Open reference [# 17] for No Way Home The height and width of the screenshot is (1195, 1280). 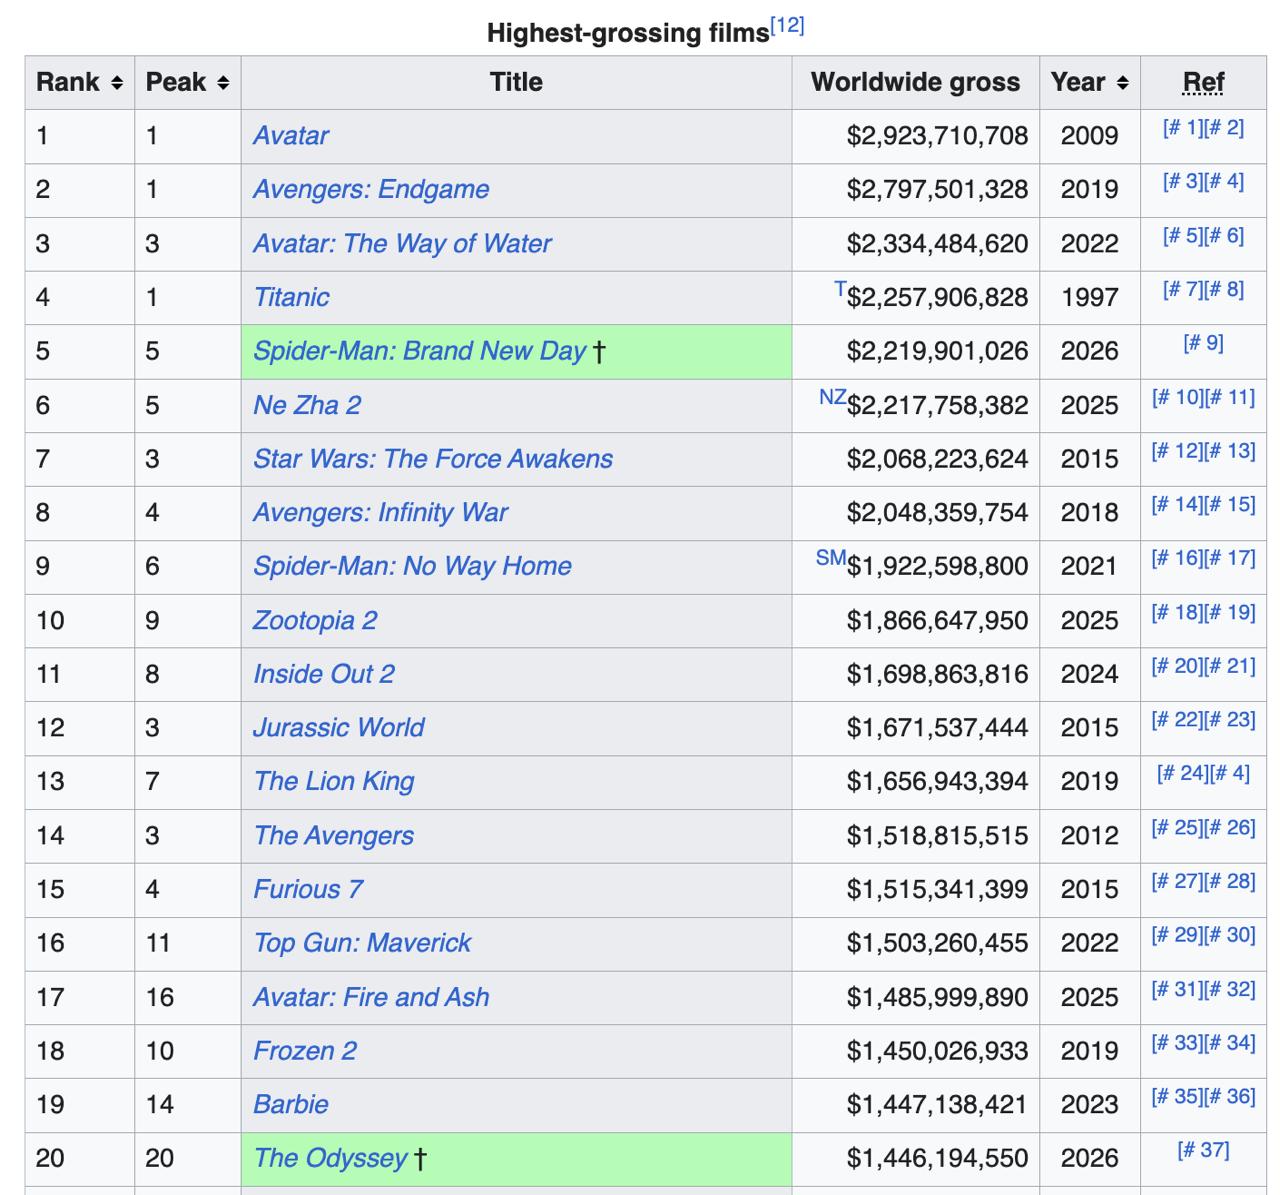point(1230,559)
